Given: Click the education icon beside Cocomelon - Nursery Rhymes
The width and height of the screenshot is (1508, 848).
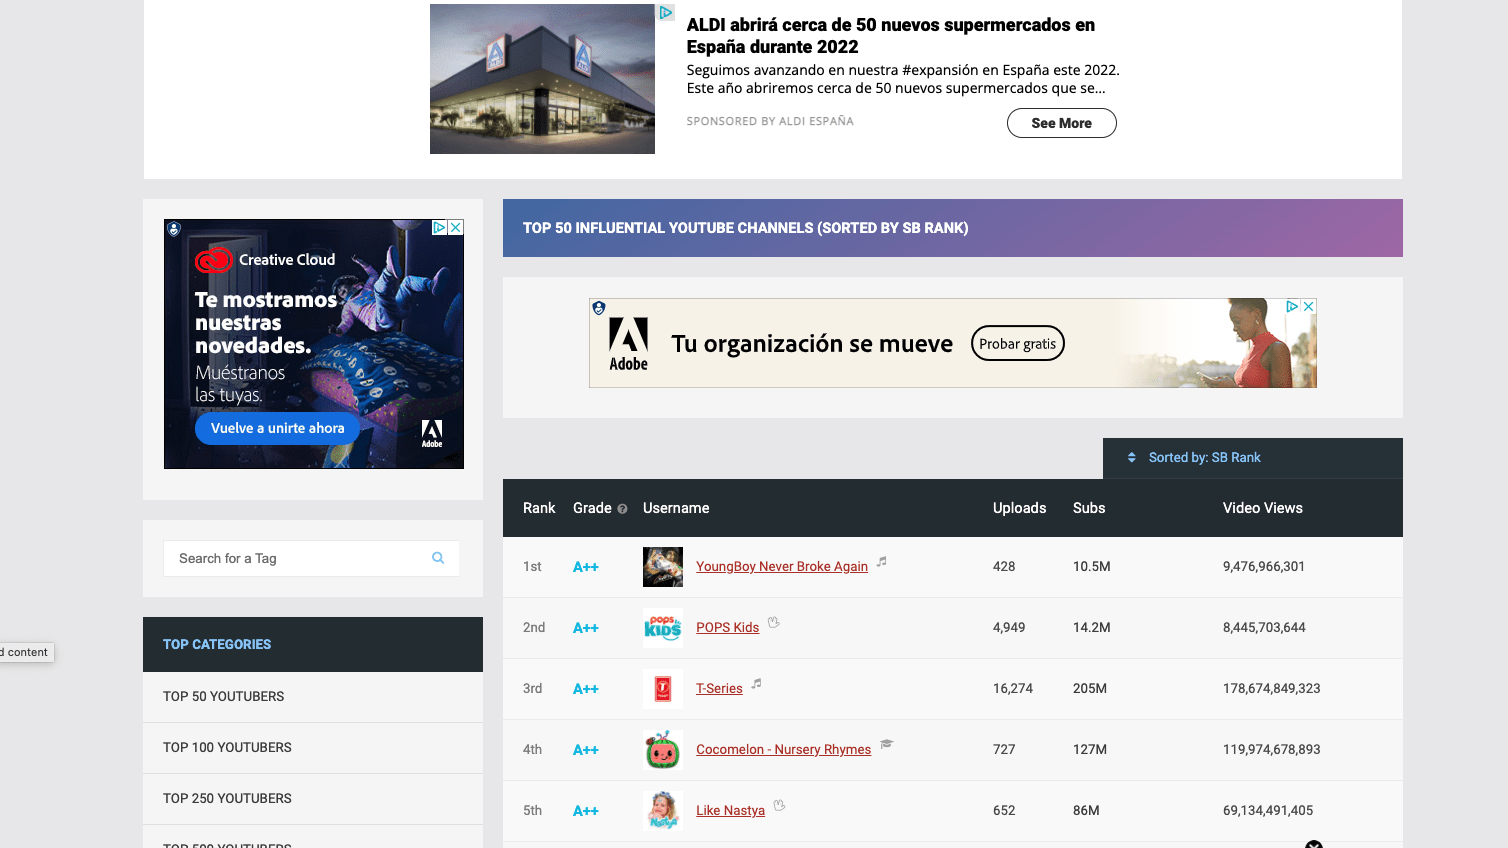Looking at the screenshot, I should click(886, 744).
